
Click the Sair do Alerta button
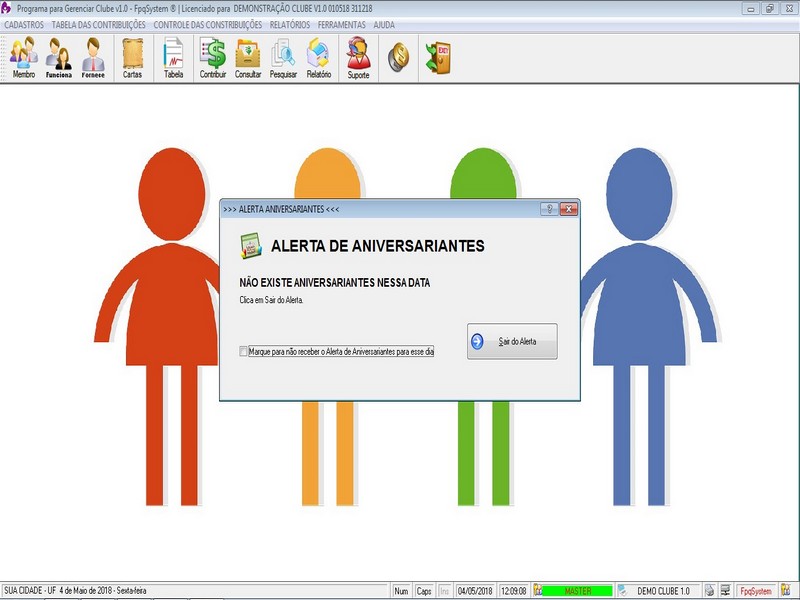coord(512,341)
